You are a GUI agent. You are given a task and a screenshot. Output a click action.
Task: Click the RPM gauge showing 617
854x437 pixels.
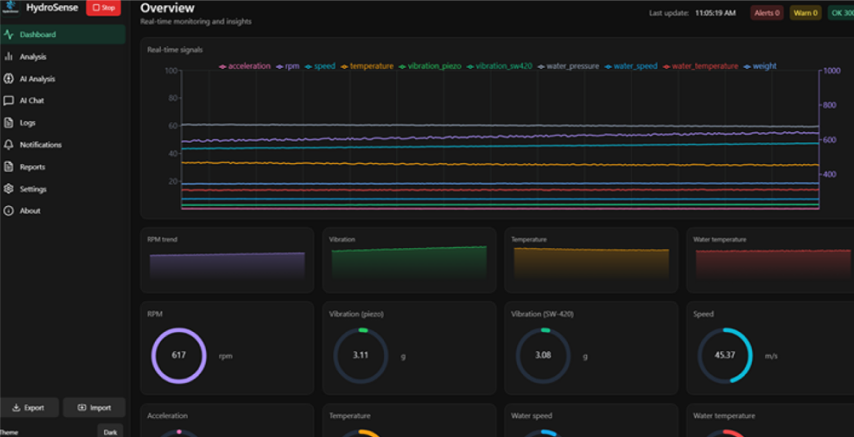point(178,355)
